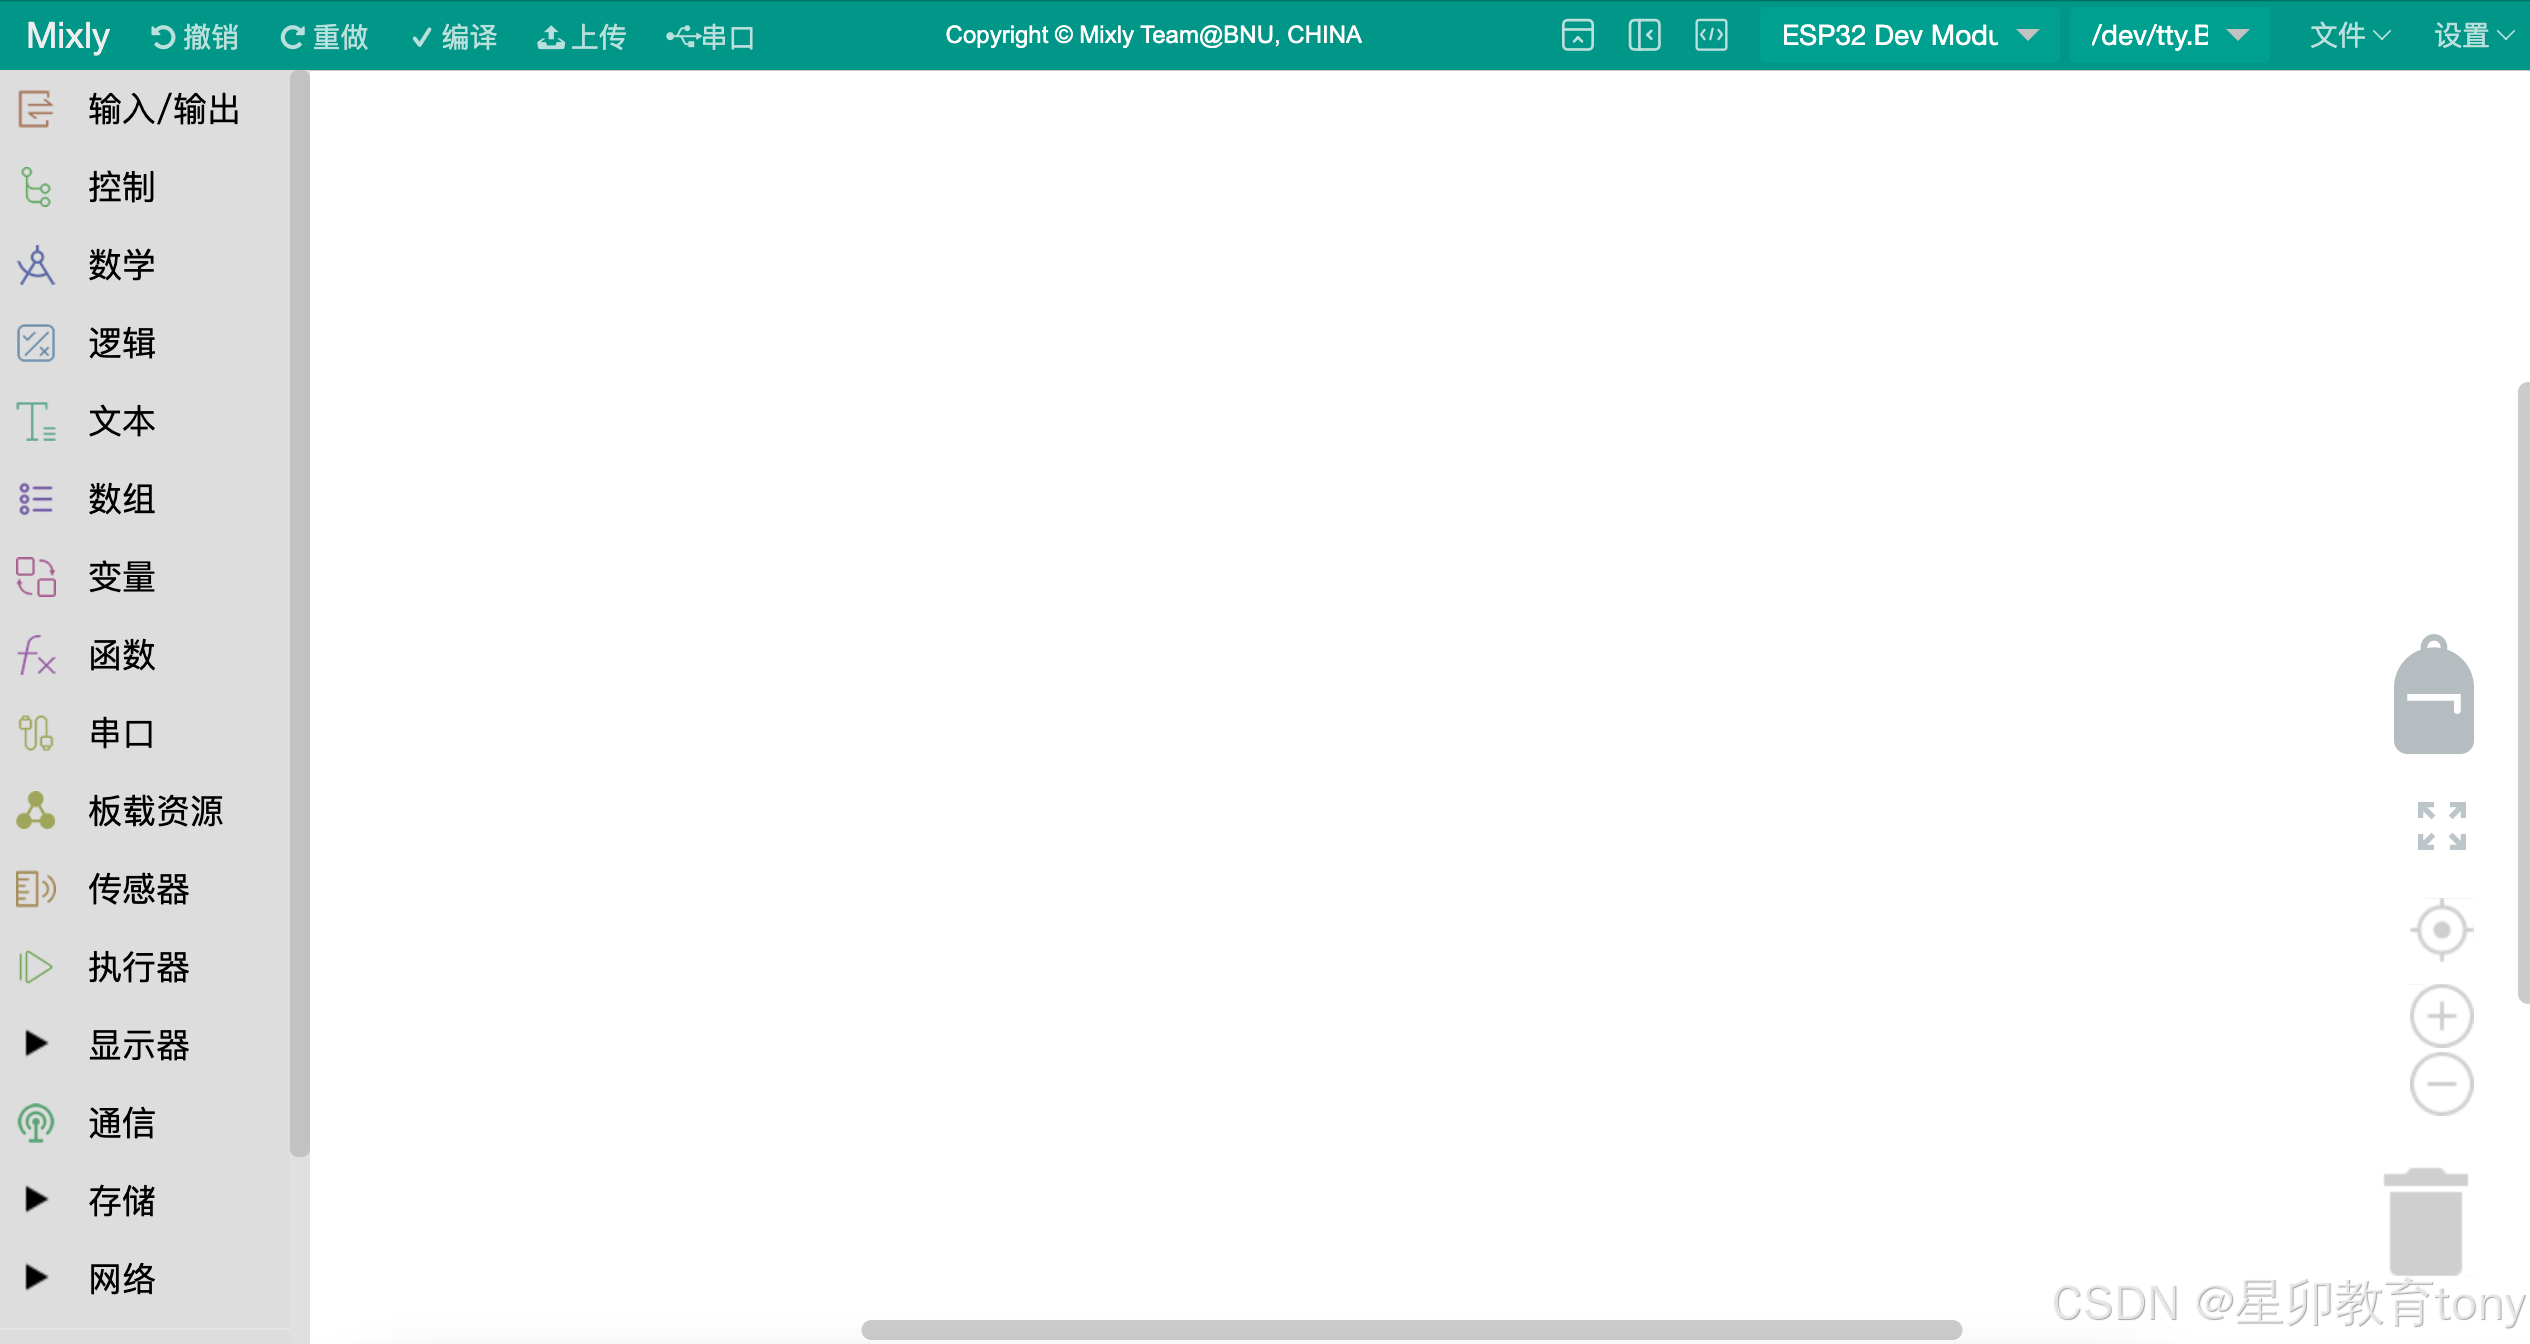Toggle the bottom panel layout icon
Screen dimensions: 2530x1344
(1577, 36)
